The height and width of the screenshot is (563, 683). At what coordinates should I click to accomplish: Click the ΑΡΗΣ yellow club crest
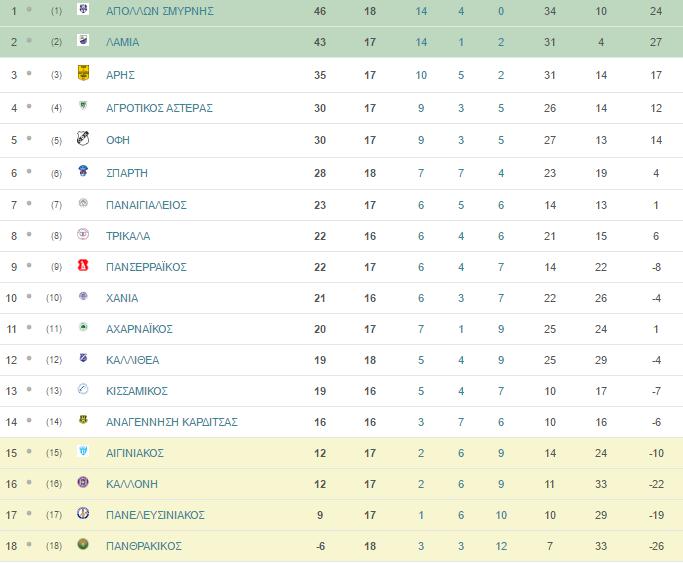(83, 73)
